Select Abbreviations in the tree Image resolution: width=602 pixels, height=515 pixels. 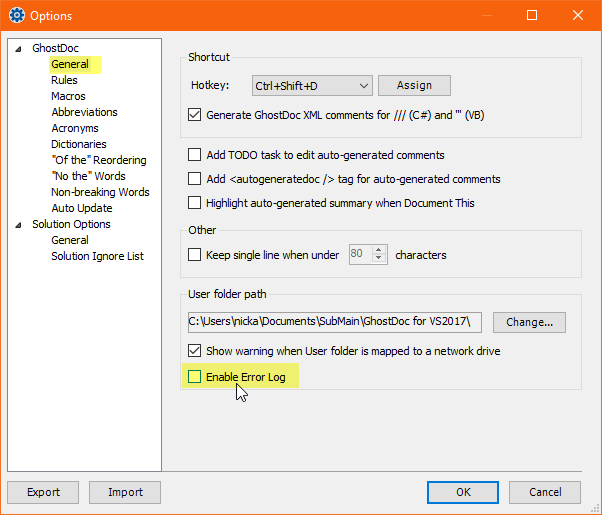(84, 112)
